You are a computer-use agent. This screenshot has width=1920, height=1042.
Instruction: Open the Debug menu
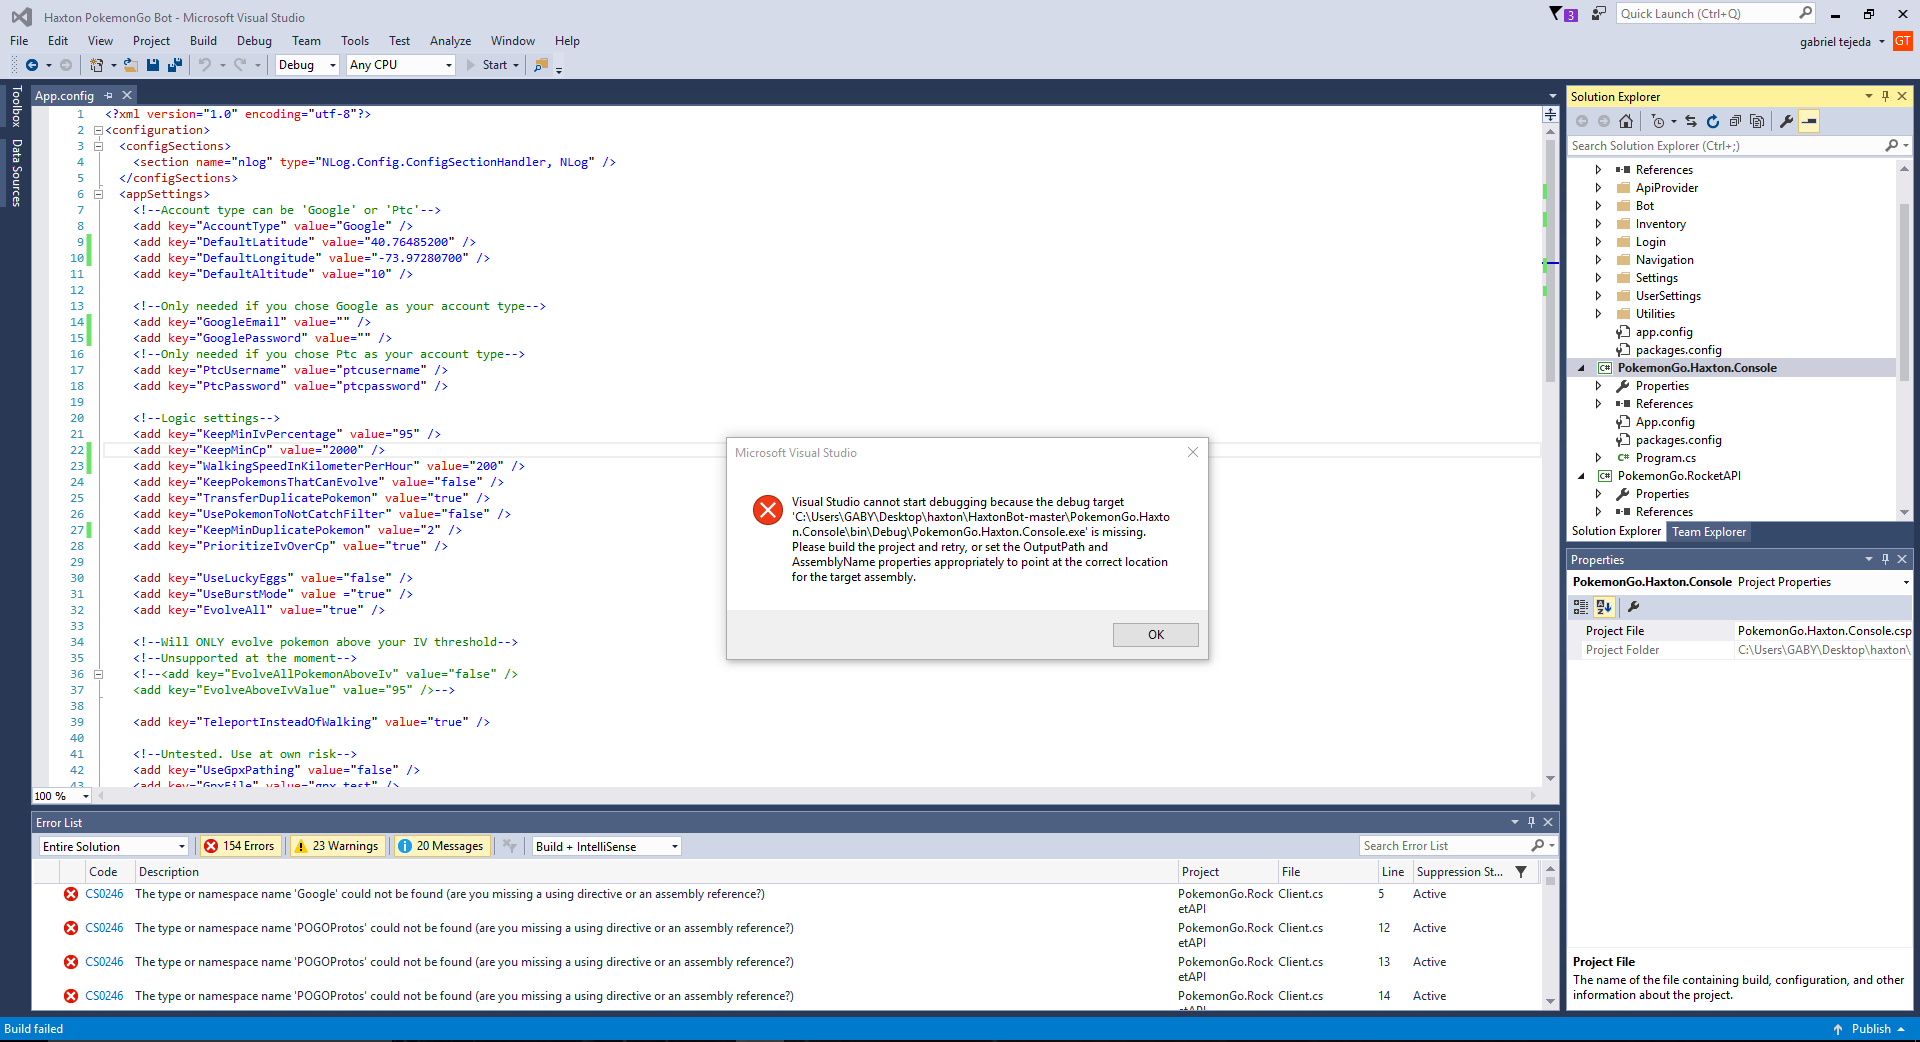[254, 41]
